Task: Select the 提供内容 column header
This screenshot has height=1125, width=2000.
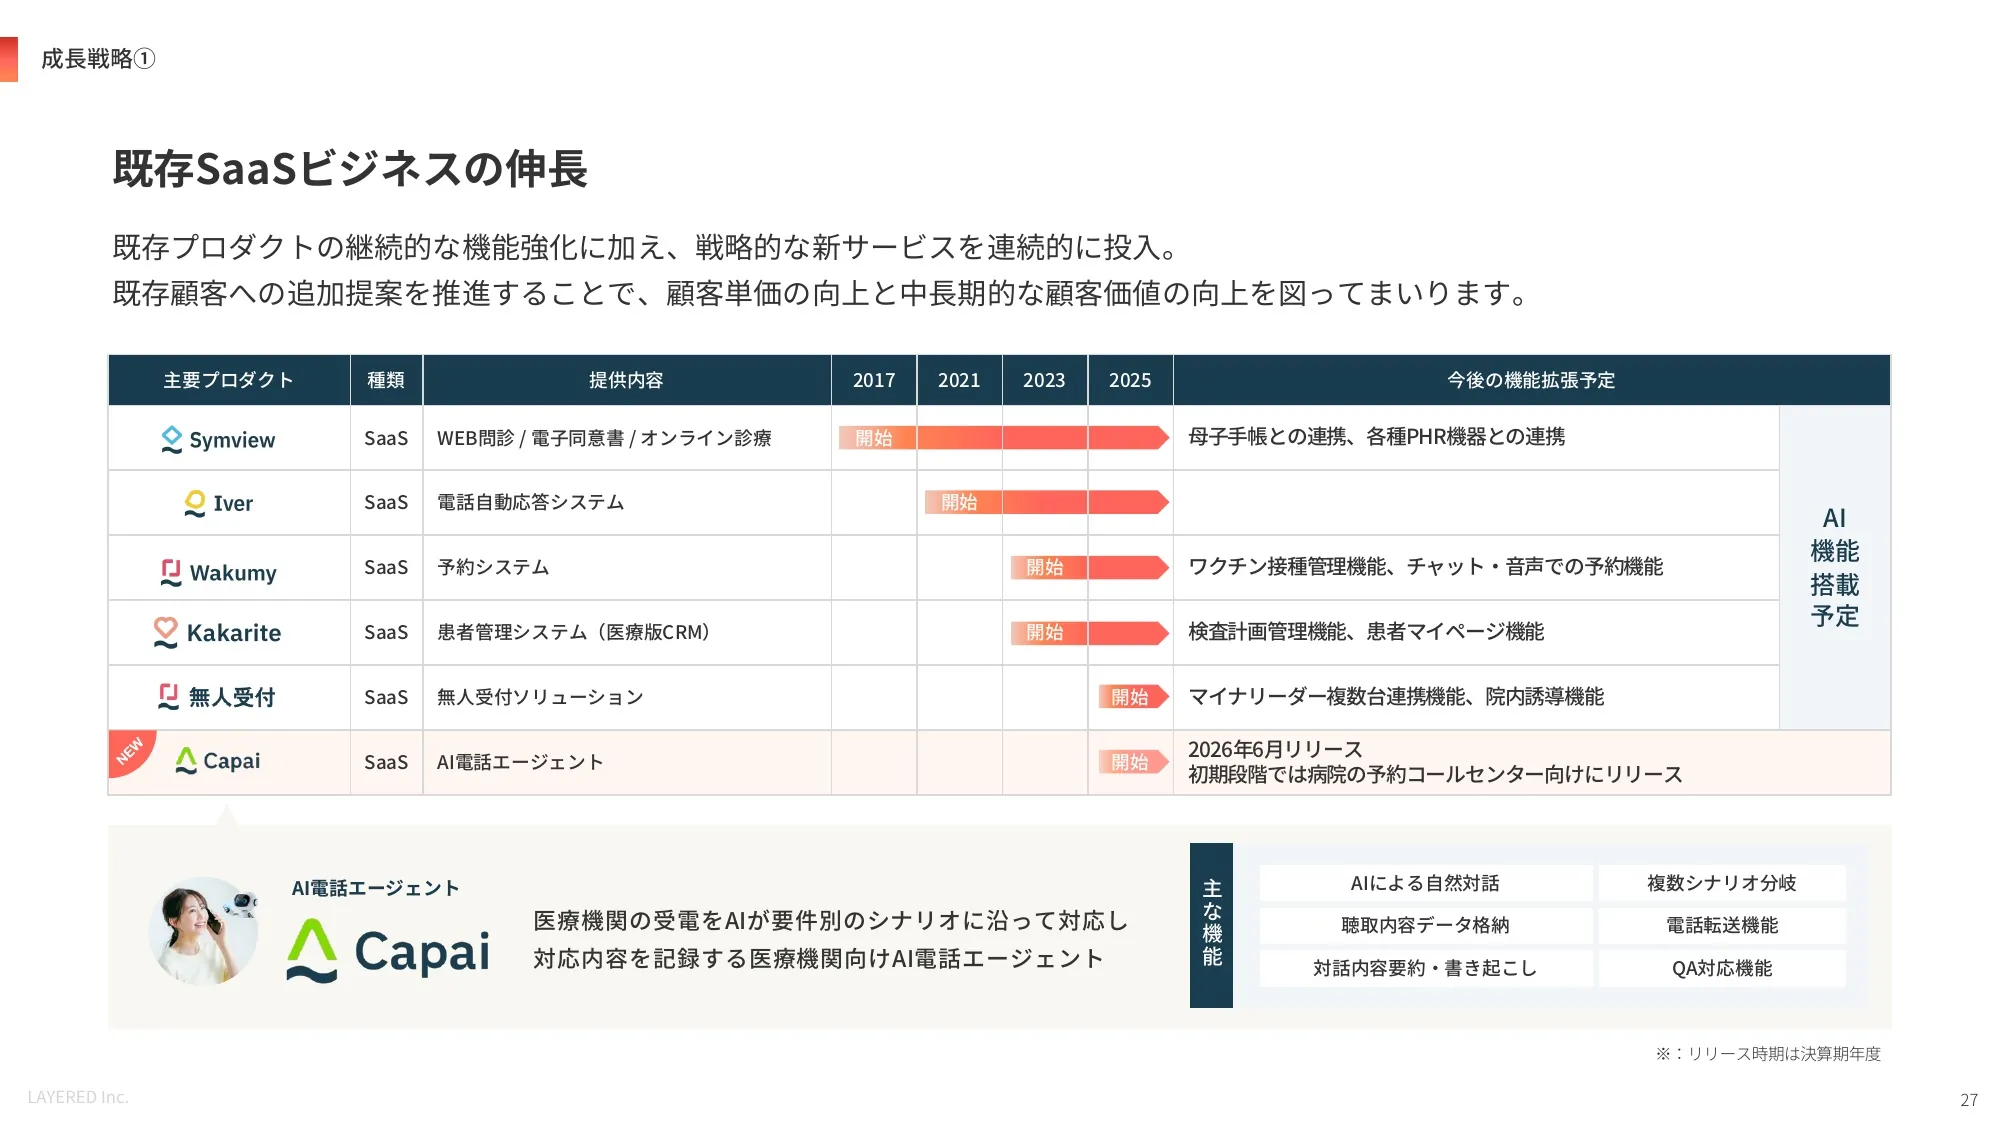Action: pos(627,380)
